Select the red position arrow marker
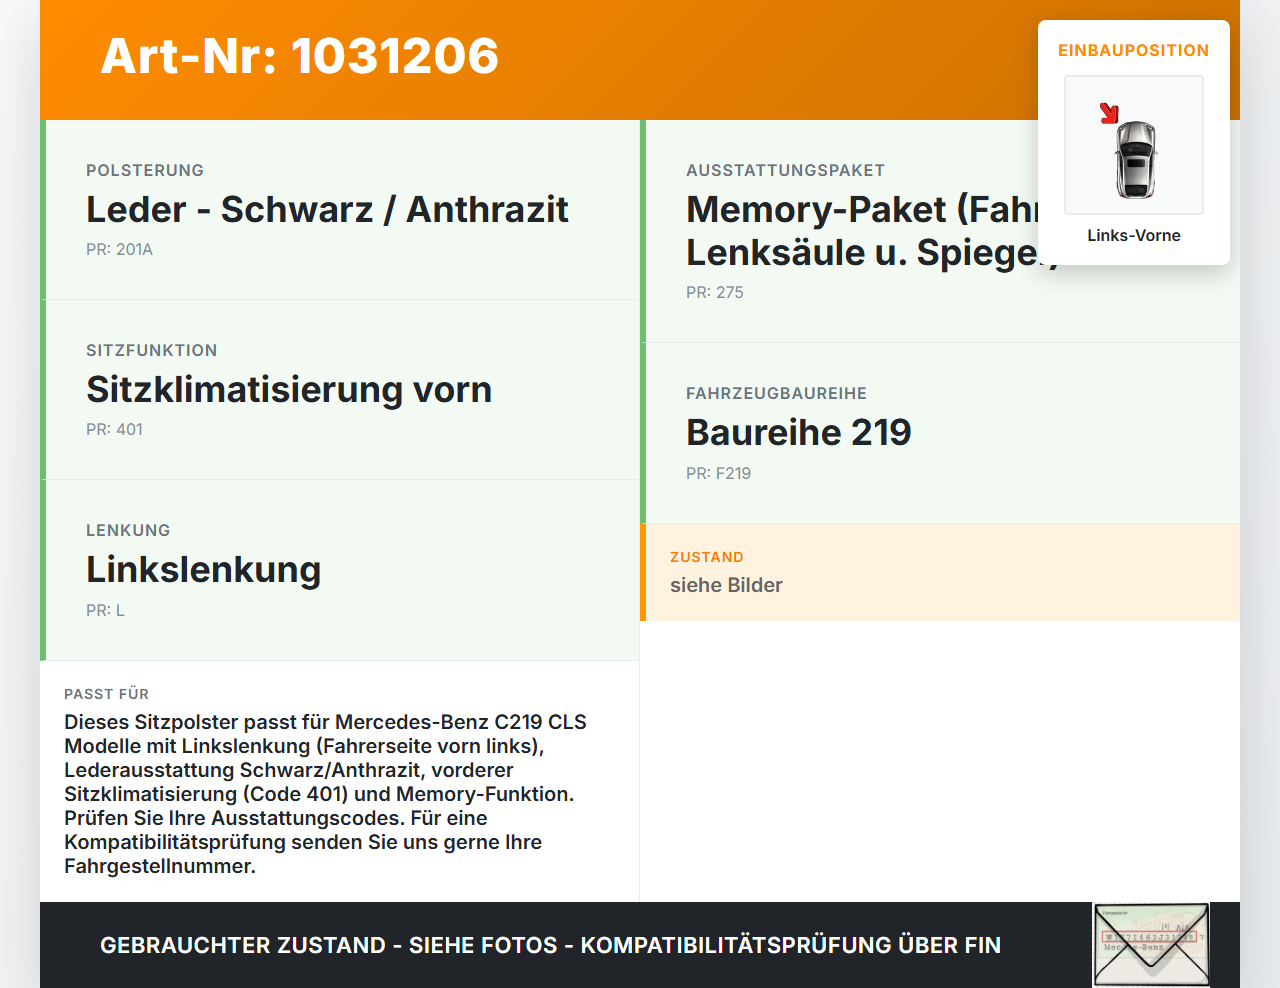 [x=1108, y=112]
